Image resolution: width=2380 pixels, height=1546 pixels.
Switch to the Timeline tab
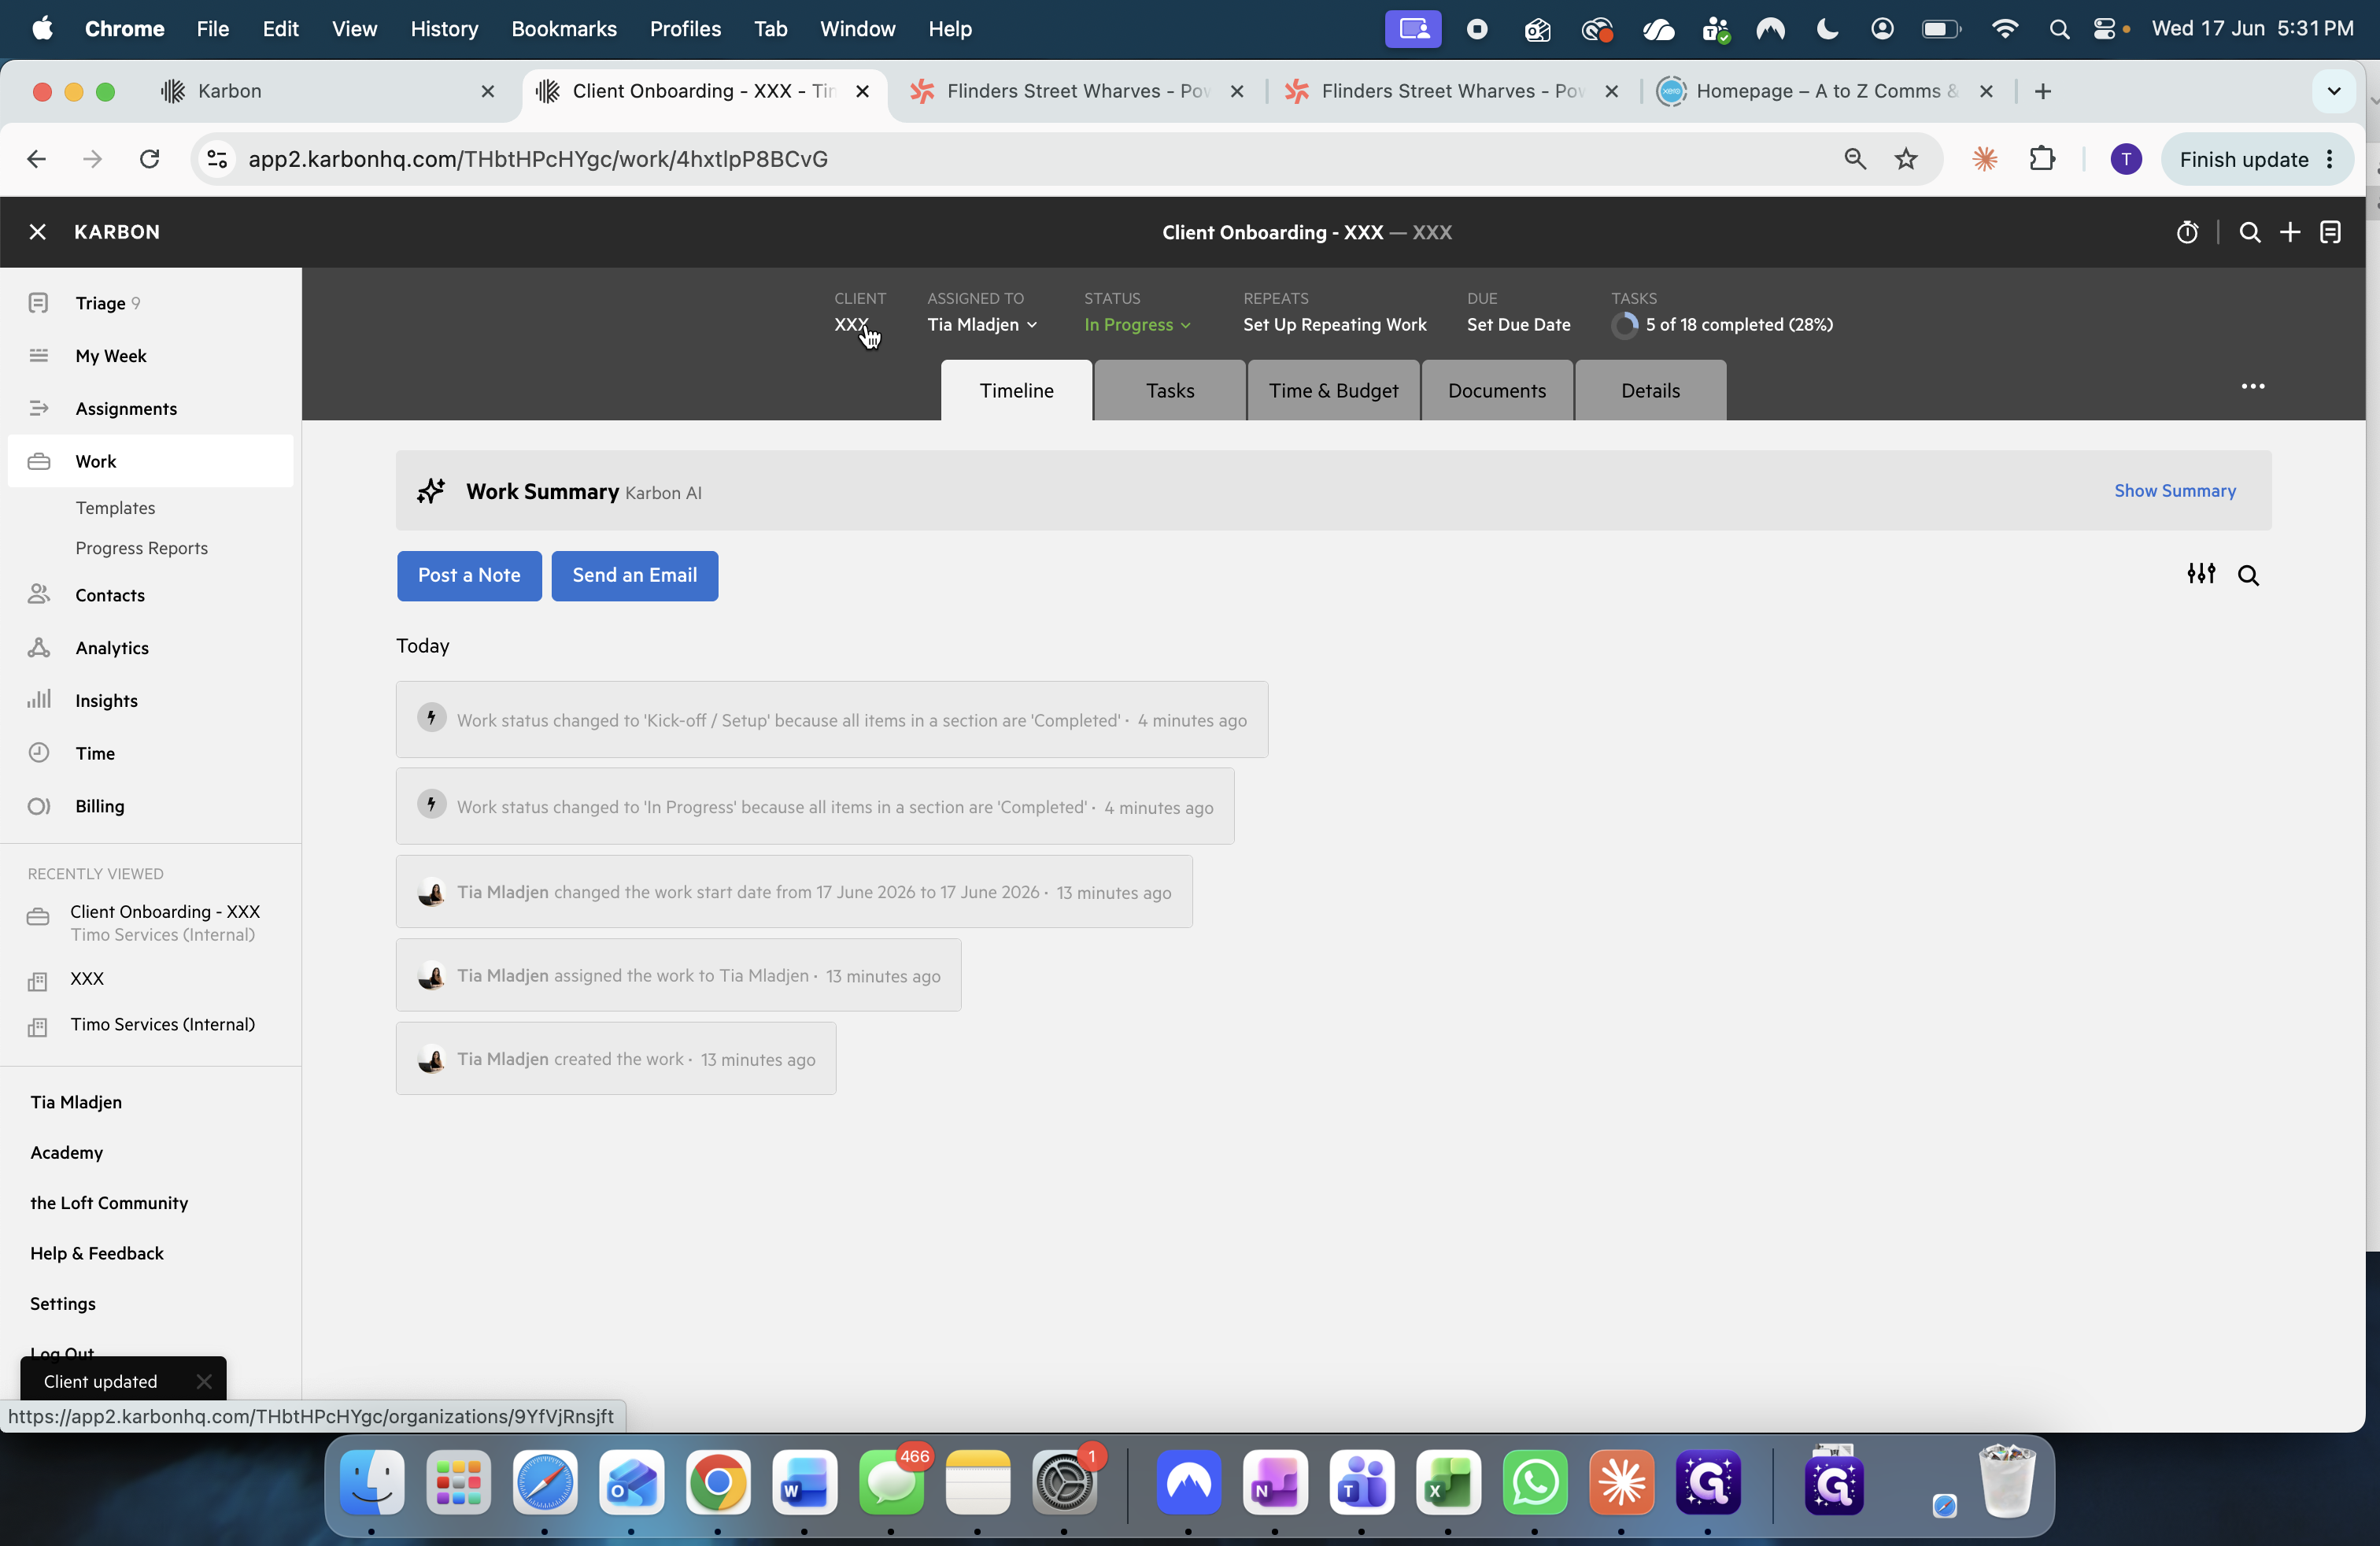pyautogui.click(x=1016, y=390)
